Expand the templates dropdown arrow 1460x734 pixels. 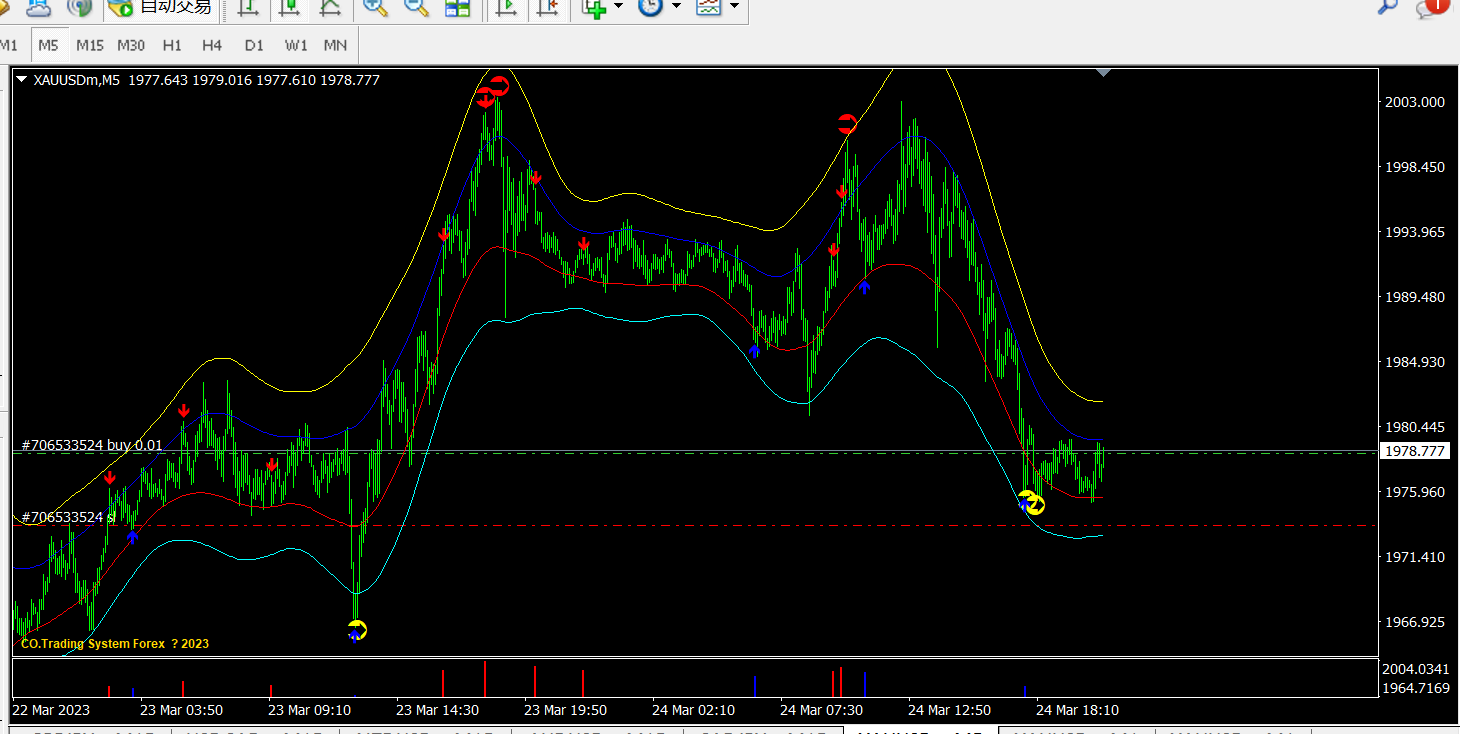pos(735,7)
